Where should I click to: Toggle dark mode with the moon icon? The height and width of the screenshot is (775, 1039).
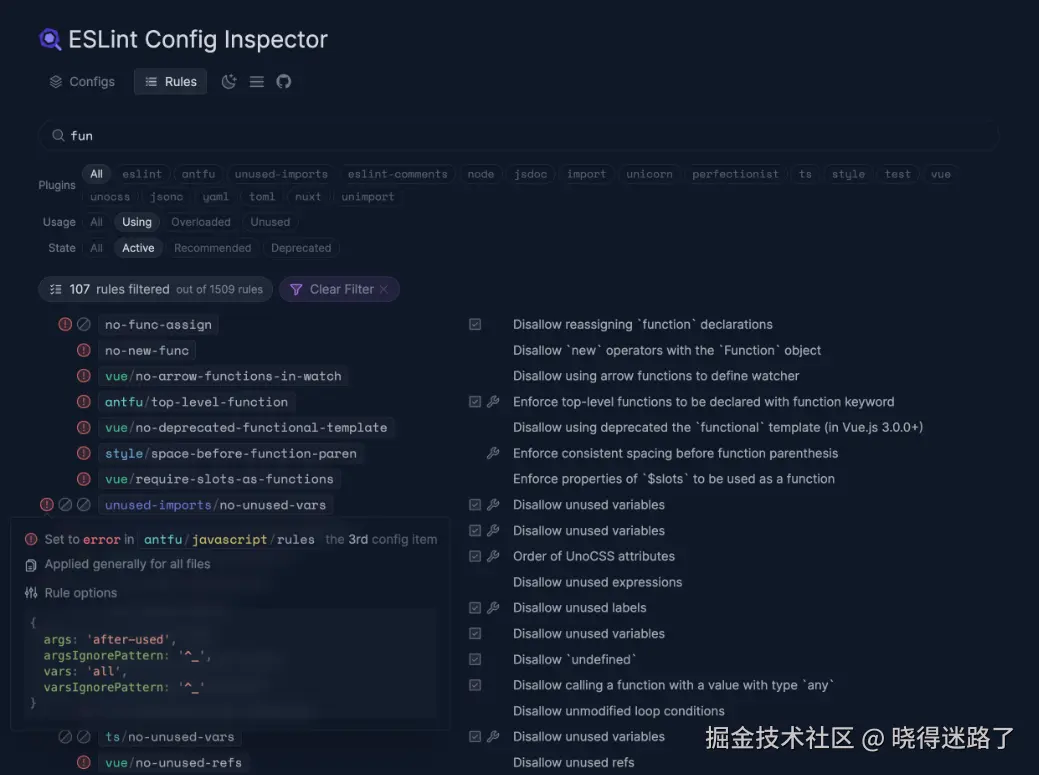click(x=229, y=81)
